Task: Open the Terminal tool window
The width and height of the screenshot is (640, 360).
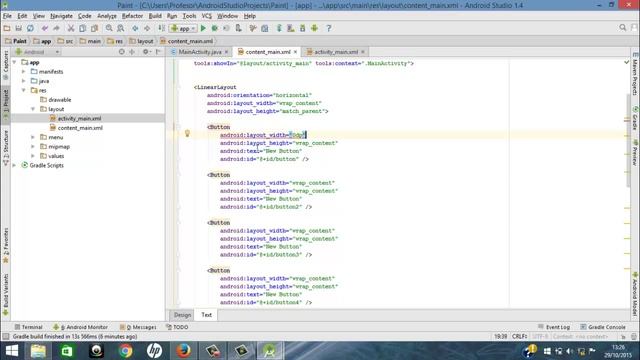Action: coord(28,327)
